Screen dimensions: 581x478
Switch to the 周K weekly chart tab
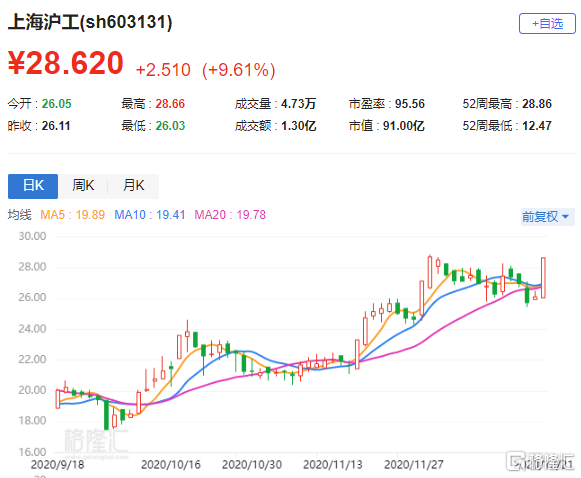[83, 186]
